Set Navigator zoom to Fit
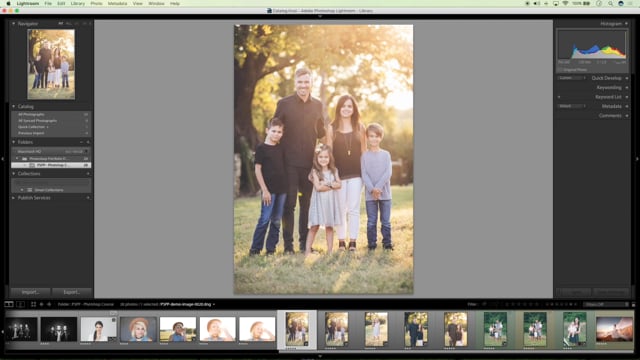 61,24
